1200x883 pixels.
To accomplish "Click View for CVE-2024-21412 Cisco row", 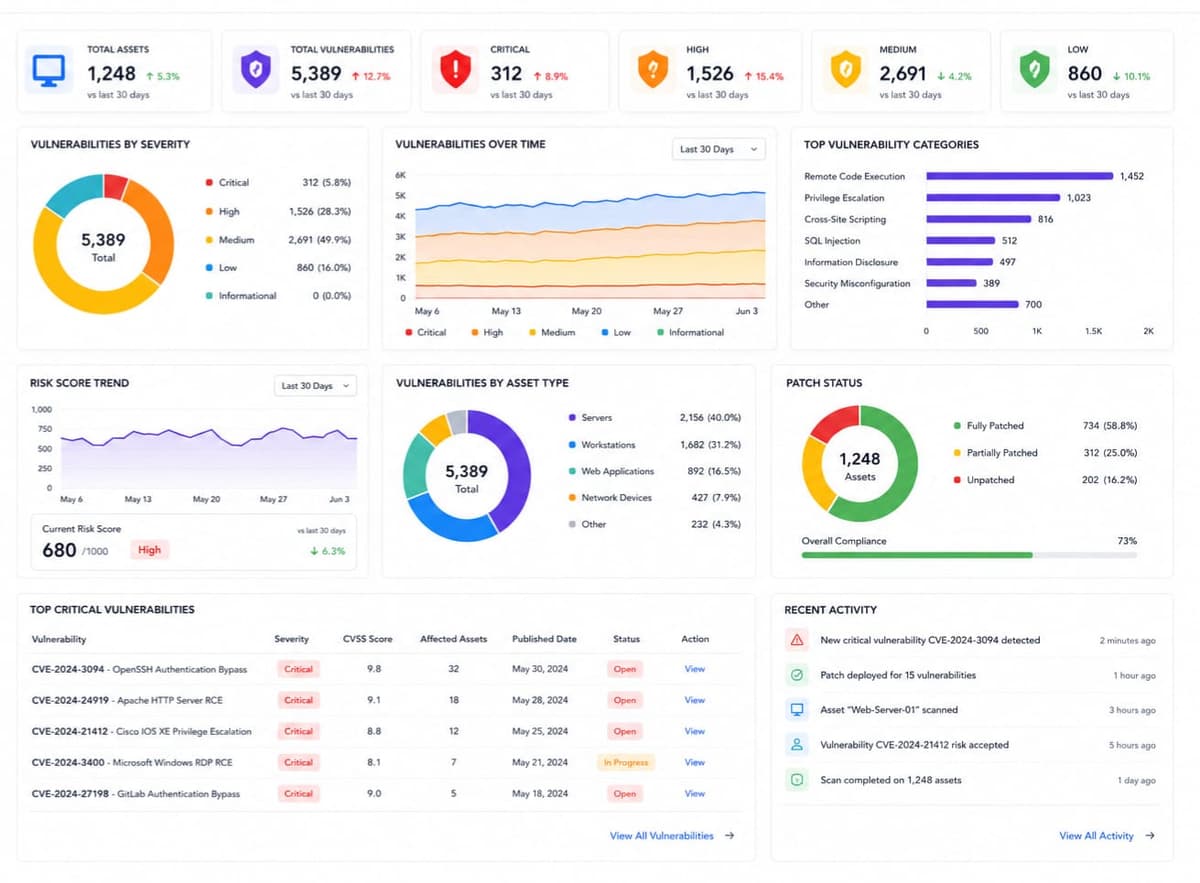I will click(x=695, y=731).
